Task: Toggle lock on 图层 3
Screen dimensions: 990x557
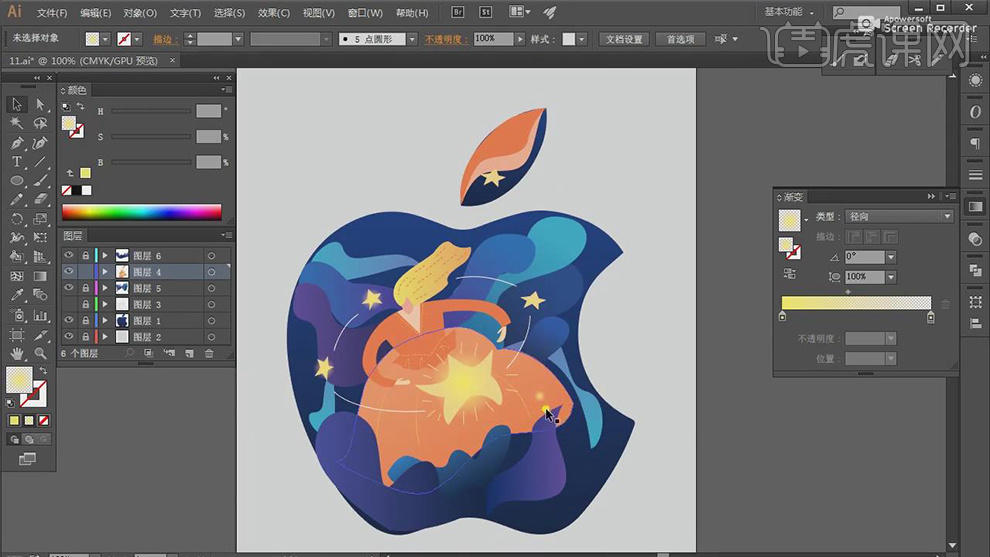Action: [x=86, y=304]
